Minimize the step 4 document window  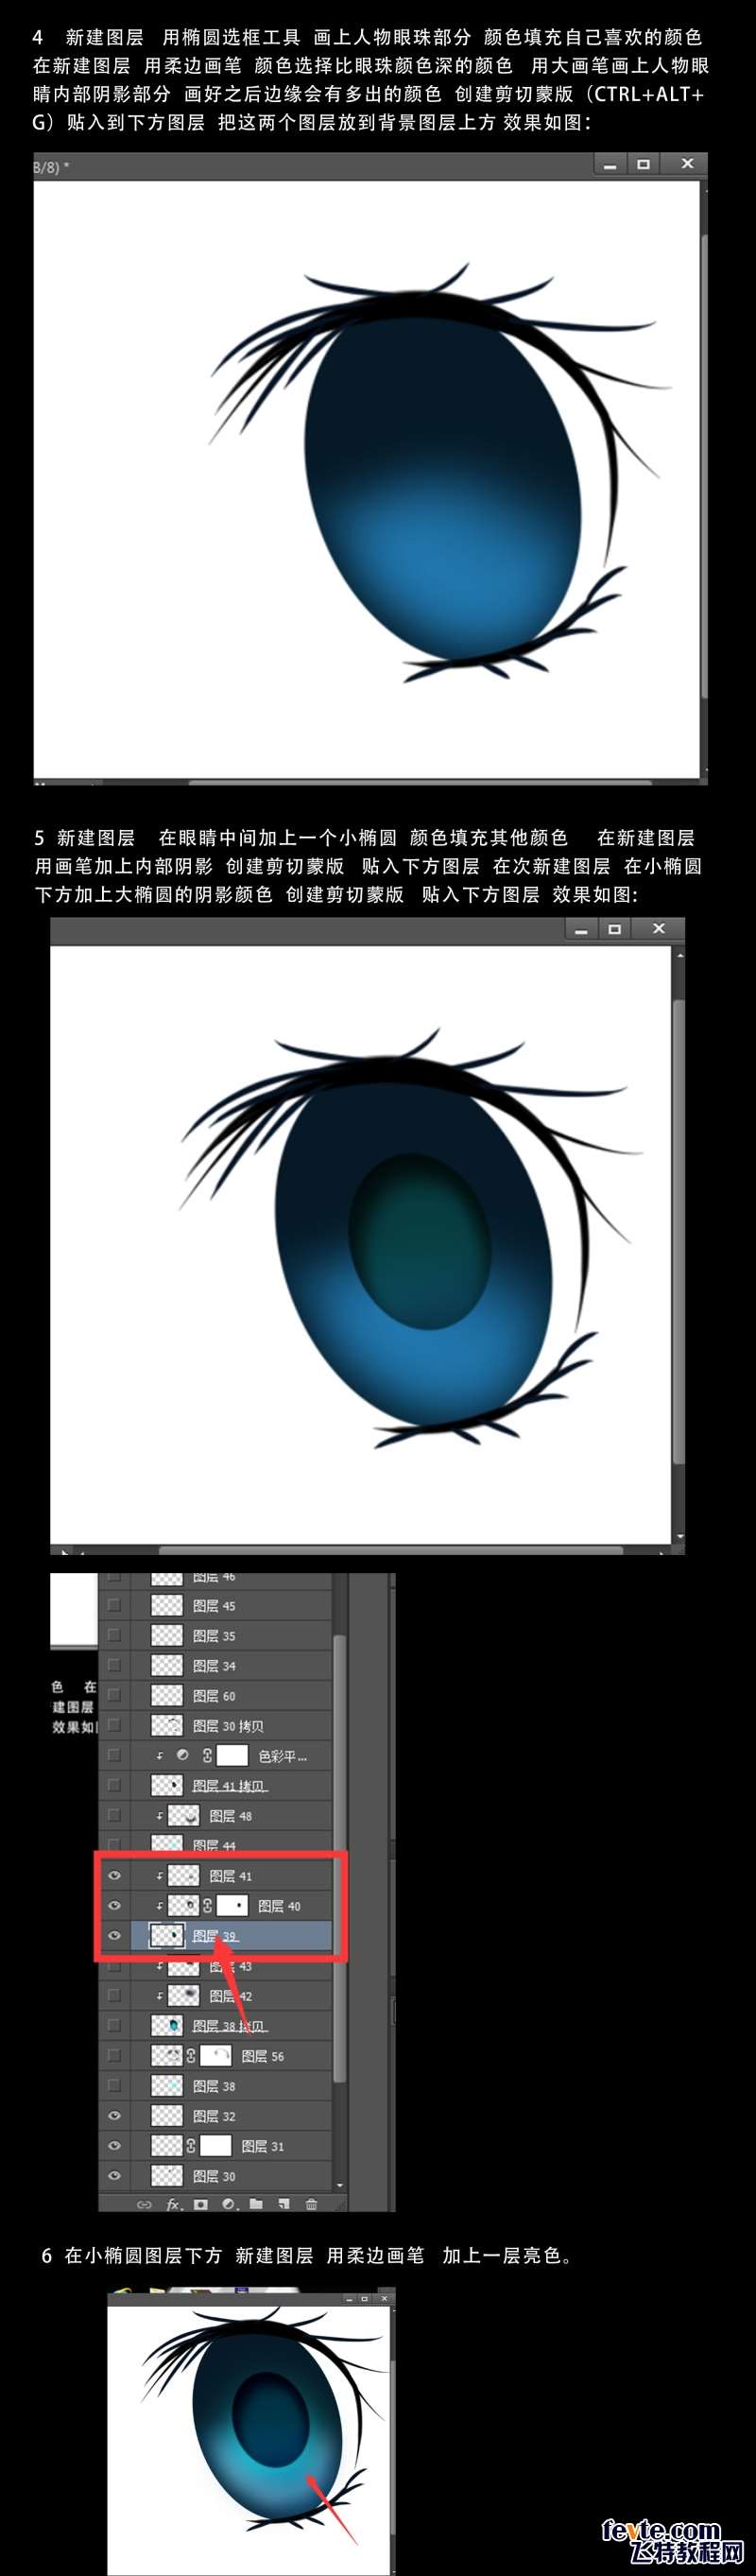(x=610, y=164)
